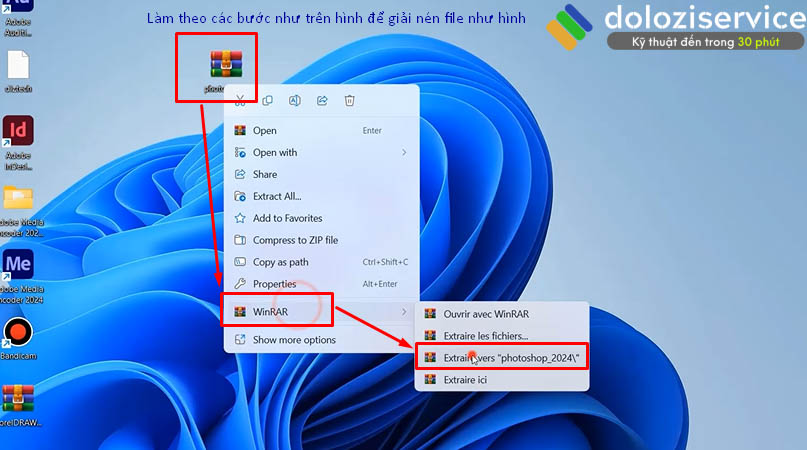807x450 pixels.
Task: Select Open in the context menu
Action: 322,131
